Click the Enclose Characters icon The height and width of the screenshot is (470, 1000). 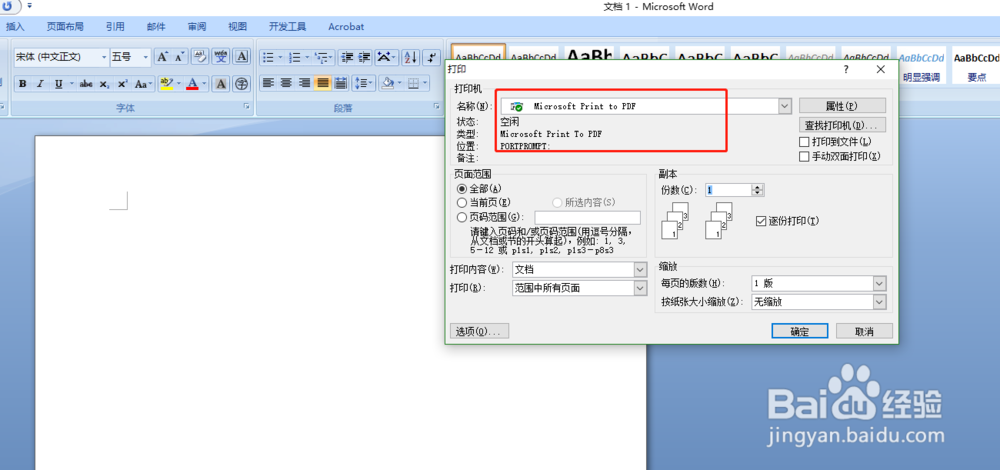[241, 84]
